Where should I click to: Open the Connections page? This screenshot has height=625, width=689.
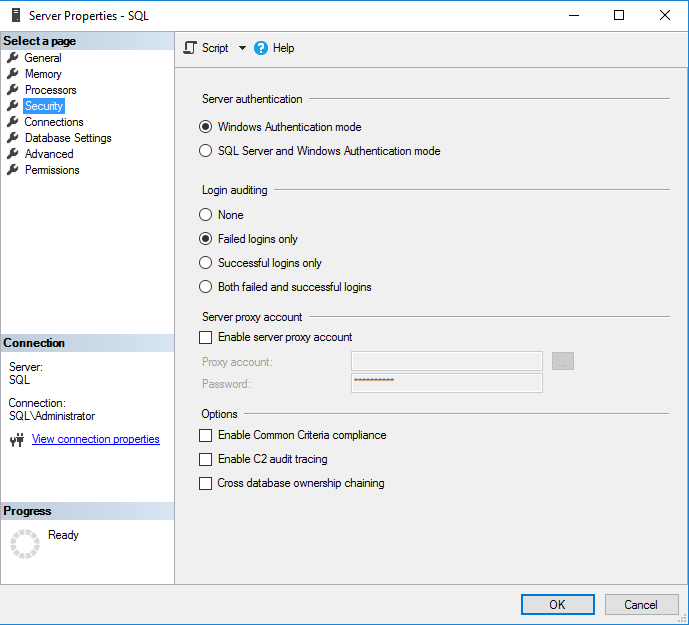54,122
